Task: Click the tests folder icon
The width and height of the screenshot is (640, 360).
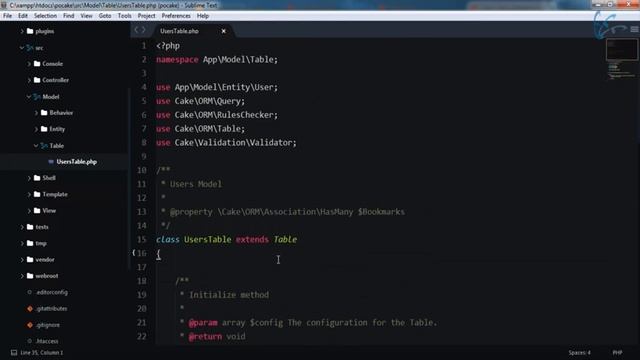Action: (30, 227)
